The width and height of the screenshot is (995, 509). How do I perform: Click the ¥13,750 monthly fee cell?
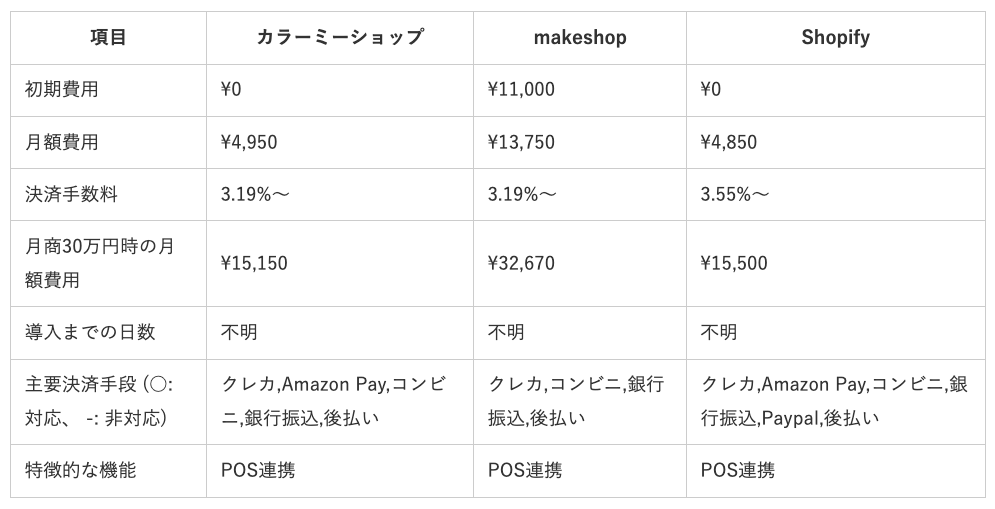(x=521, y=142)
